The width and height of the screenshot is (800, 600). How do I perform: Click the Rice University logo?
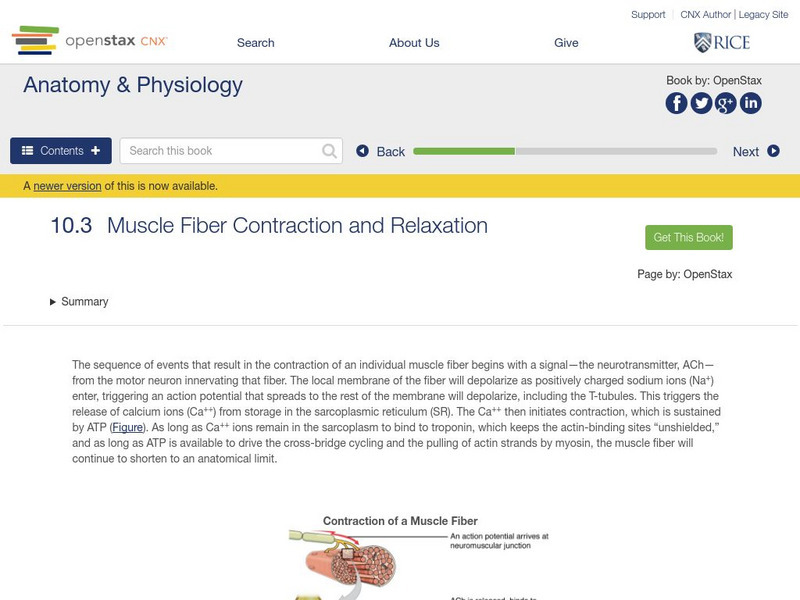[x=721, y=42]
